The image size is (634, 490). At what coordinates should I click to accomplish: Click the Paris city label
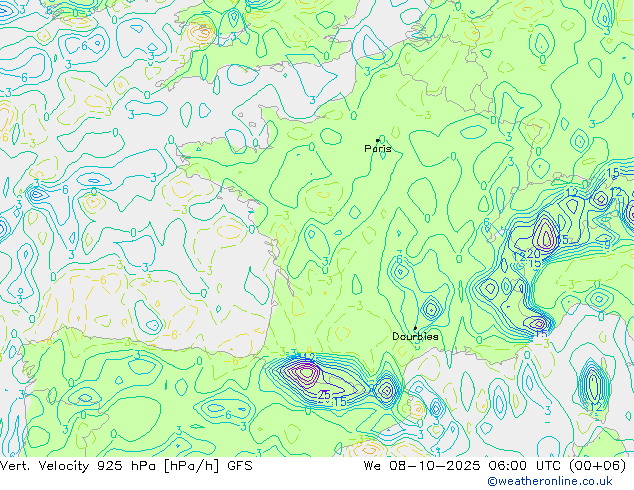[x=378, y=149]
